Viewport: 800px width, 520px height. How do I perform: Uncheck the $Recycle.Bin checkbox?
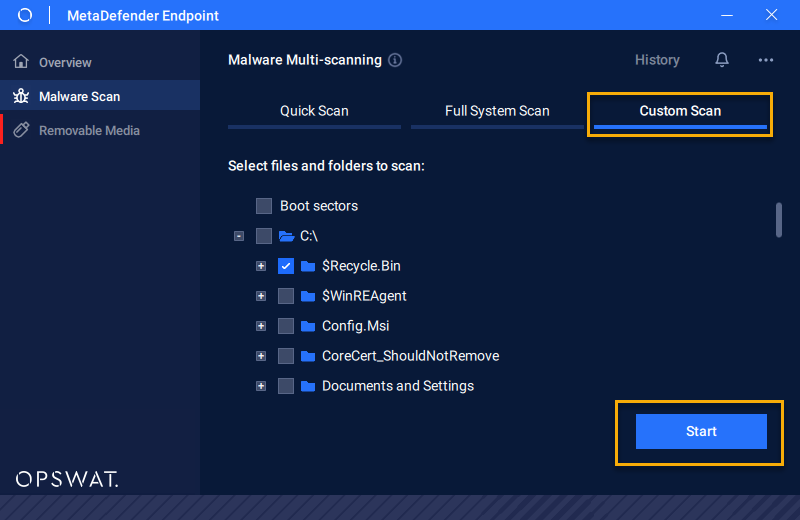tap(286, 266)
